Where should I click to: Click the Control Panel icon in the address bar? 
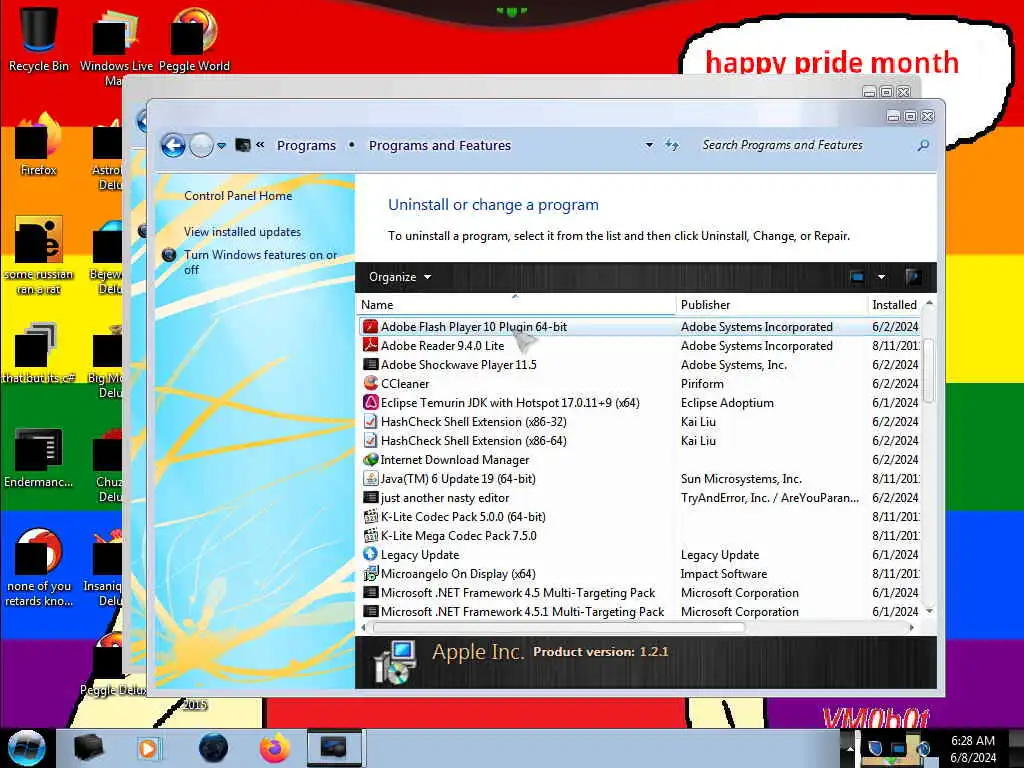(x=243, y=145)
